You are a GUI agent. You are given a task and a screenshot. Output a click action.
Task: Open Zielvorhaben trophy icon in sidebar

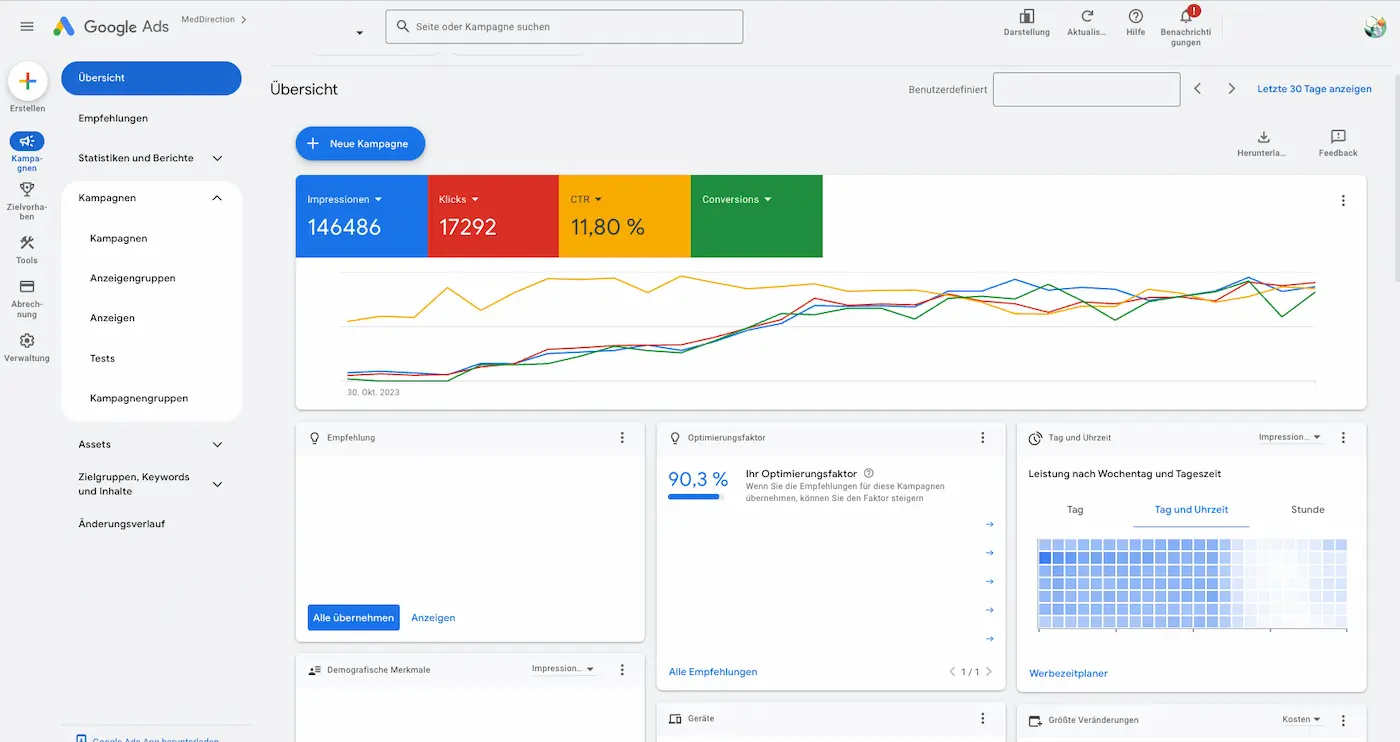(x=27, y=189)
